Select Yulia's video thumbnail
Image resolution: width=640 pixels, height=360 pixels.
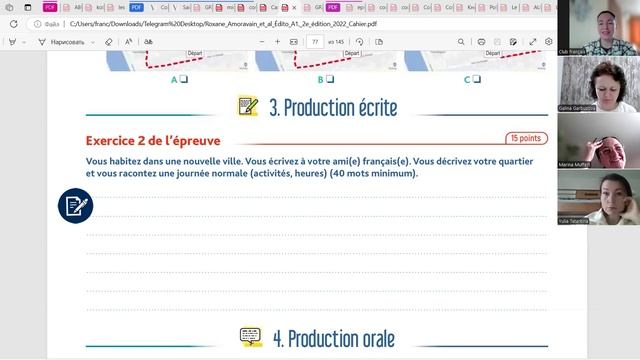click(599, 197)
